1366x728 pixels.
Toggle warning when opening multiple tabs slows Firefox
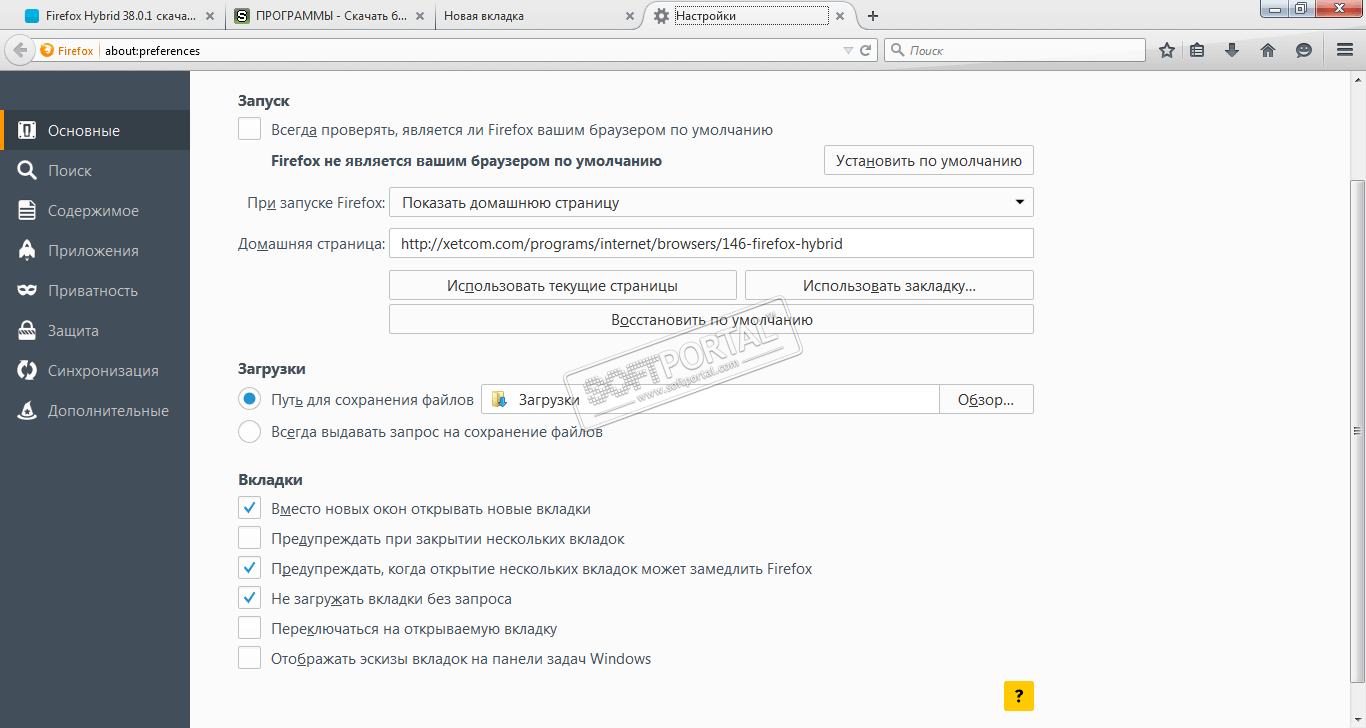click(249, 568)
